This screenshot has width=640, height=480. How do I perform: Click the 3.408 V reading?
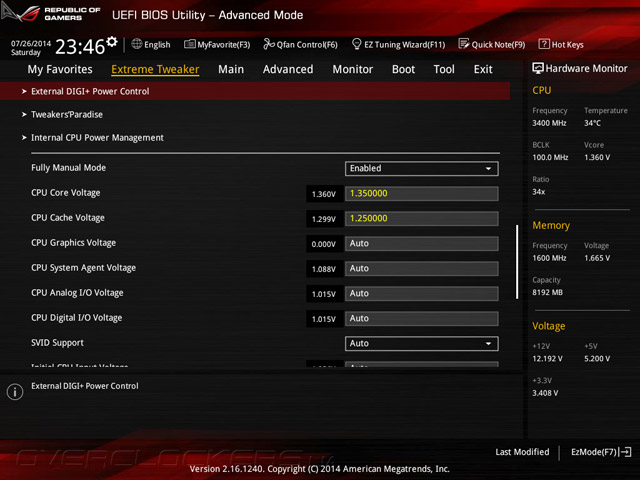545,393
